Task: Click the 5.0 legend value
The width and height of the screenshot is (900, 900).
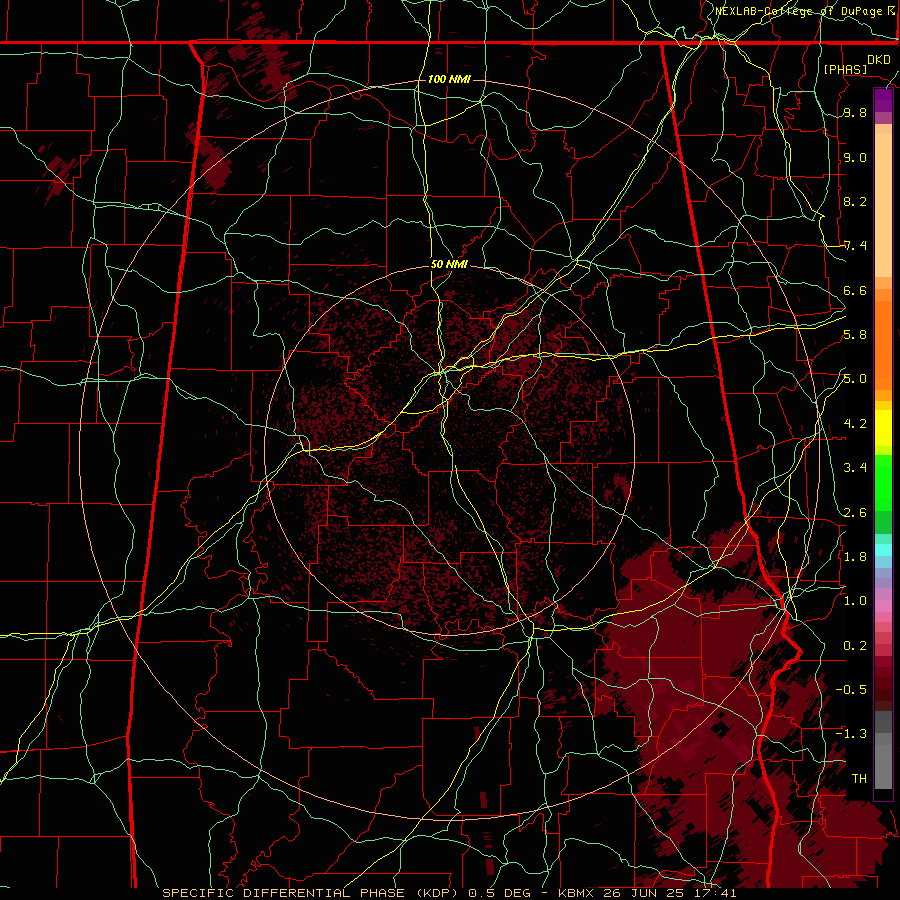Action: tap(855, 379)
